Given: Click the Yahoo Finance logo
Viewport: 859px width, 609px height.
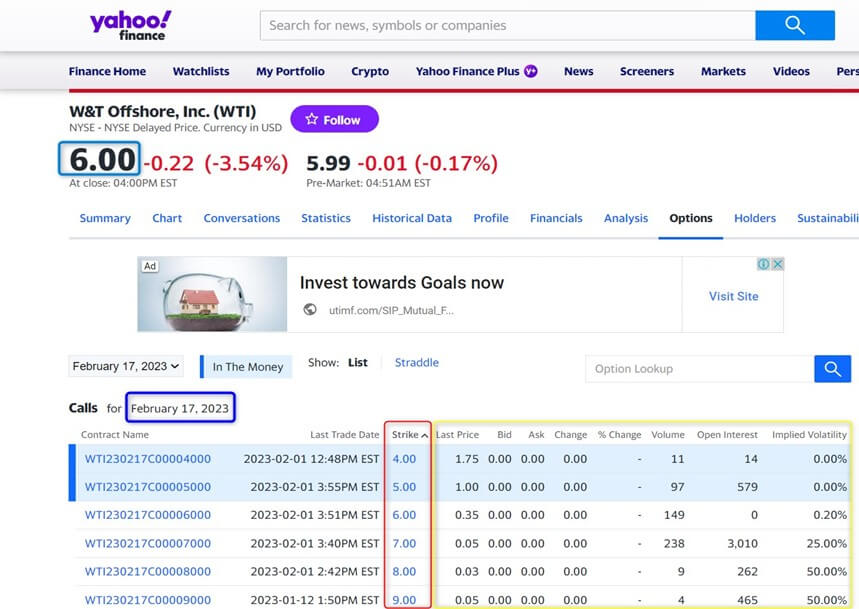Looking at the screenshot, I should pos(130,25).
